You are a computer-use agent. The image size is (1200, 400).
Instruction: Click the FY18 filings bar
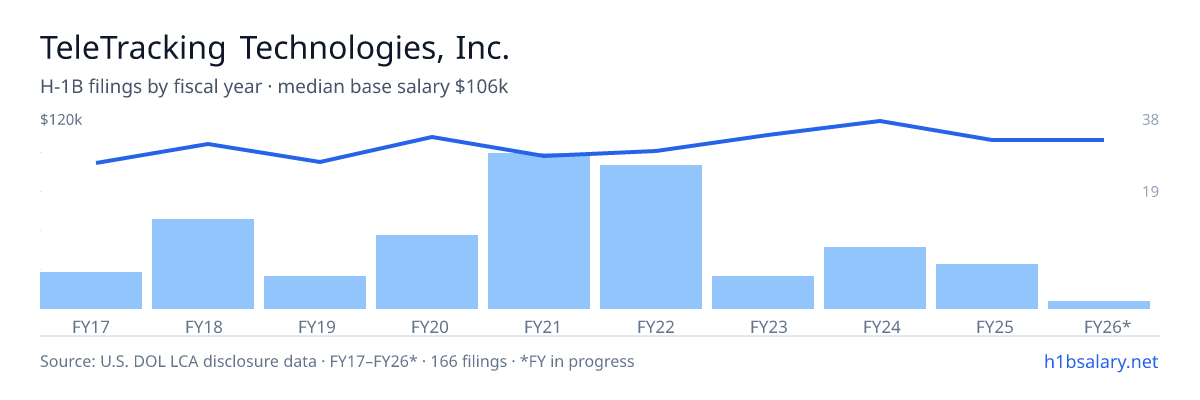pos(203,264)
